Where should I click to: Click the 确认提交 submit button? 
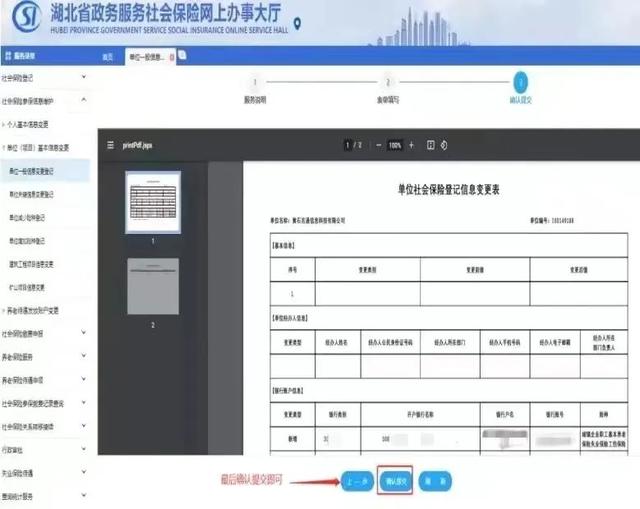(395, 481)
